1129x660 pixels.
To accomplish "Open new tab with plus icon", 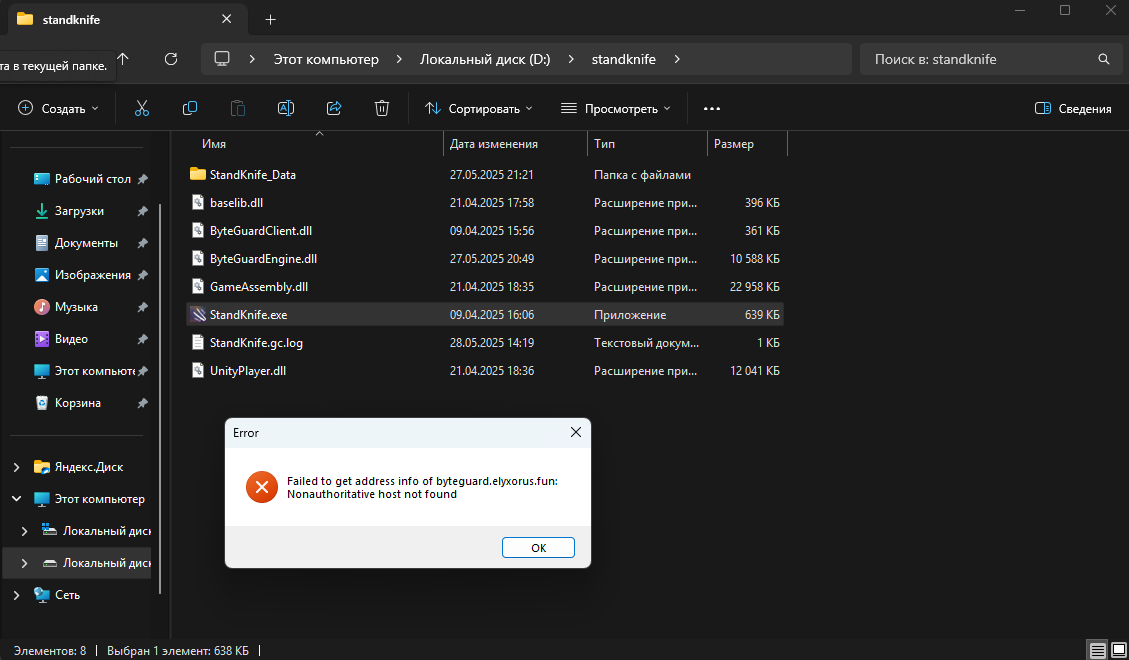I will (271, 19).
